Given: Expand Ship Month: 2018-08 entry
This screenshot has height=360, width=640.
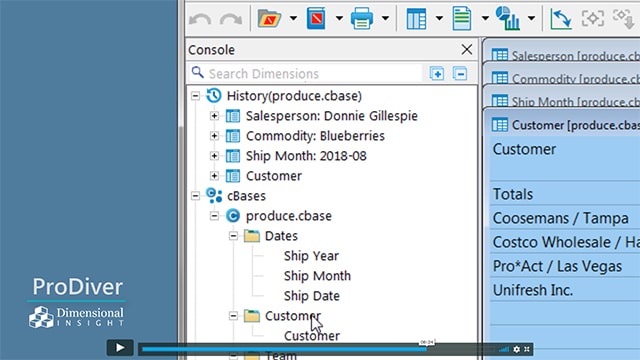Looking at the screenshot, I should pyautogui.click(x=214, y=156).
